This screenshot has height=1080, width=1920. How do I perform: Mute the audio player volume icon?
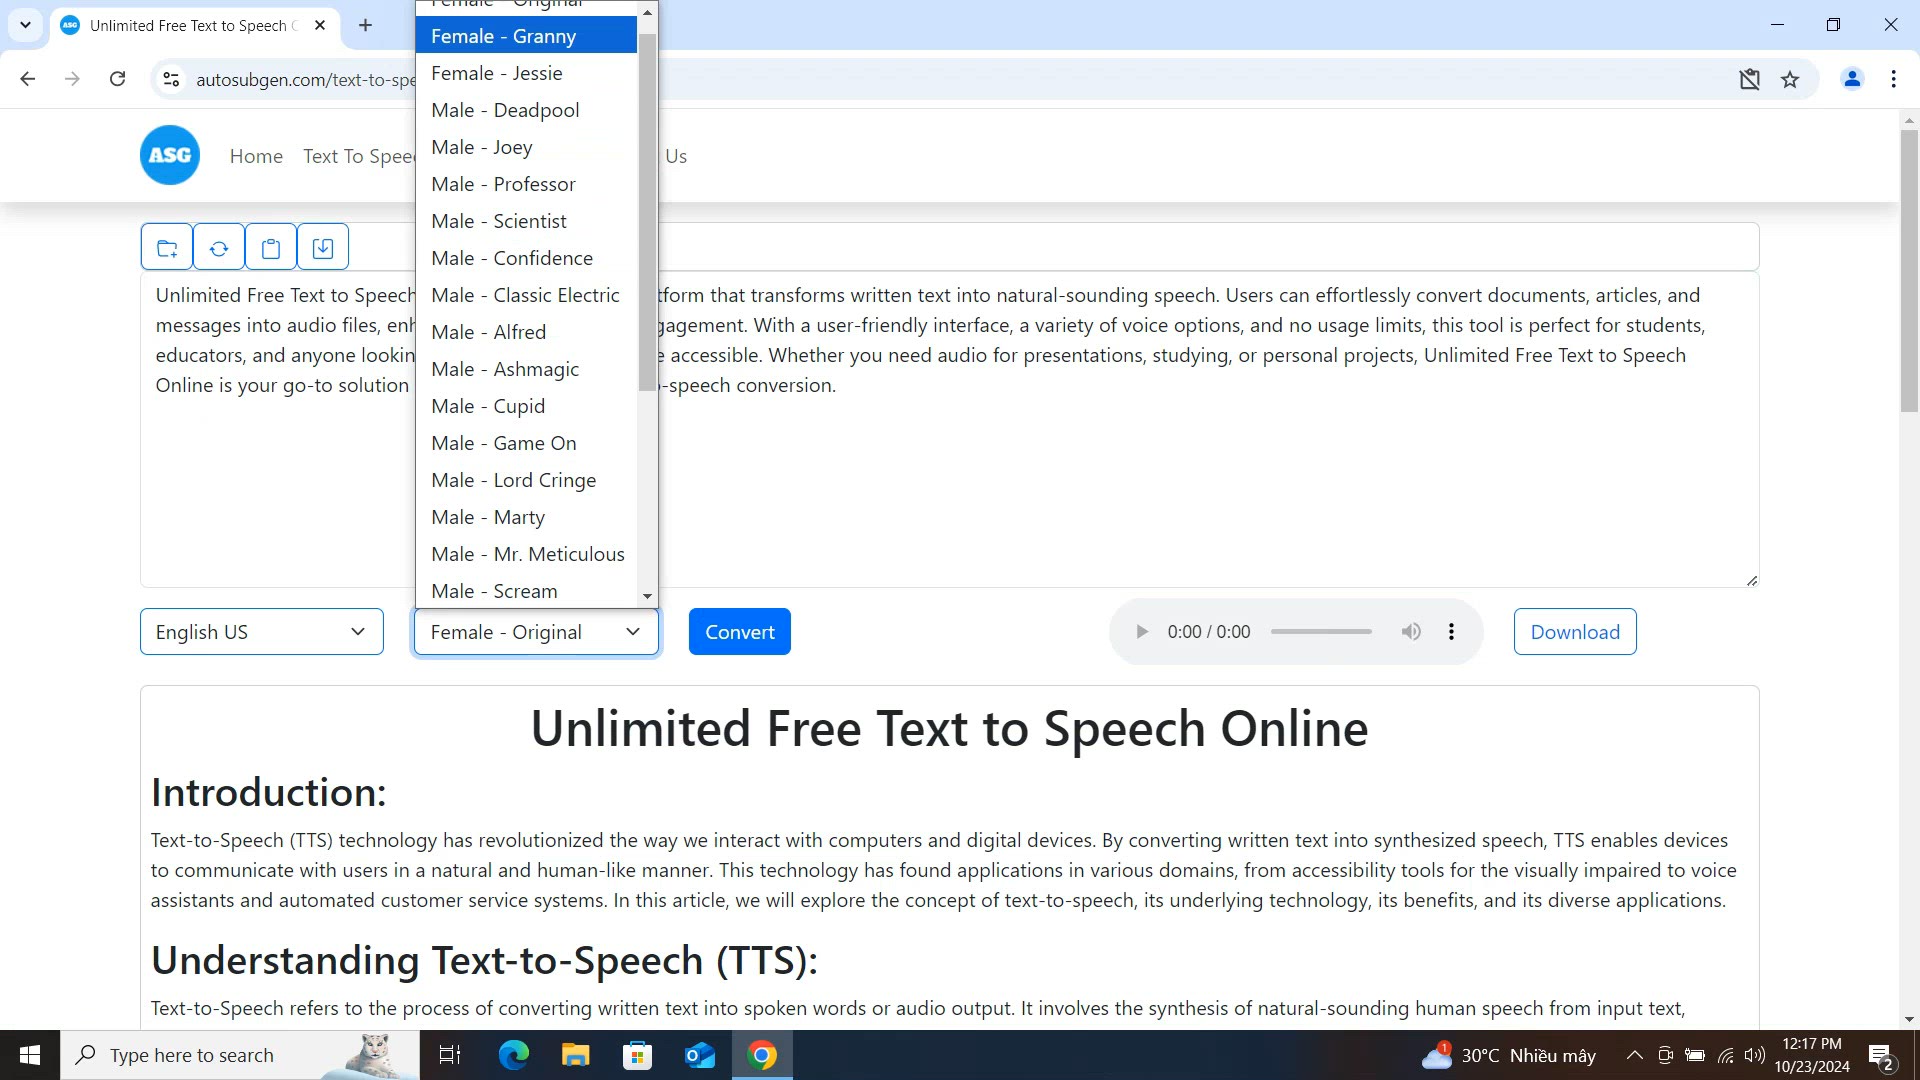1411,632
